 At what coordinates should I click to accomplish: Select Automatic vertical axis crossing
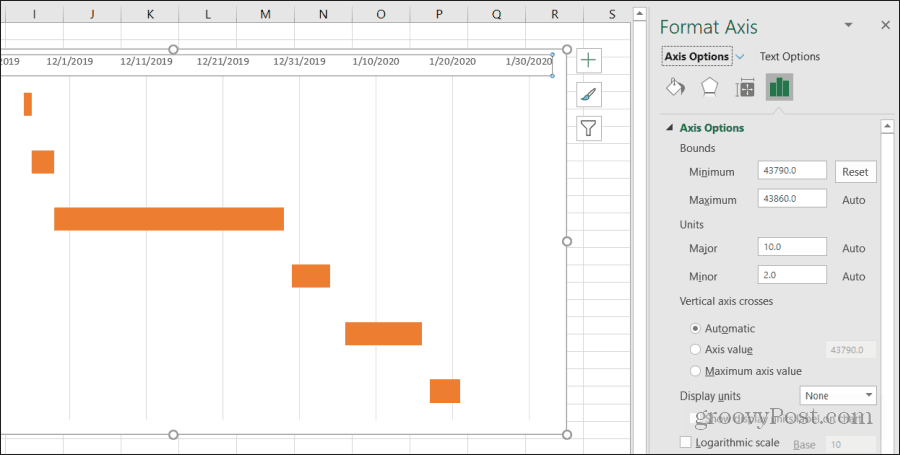click(x=696, y=329)
